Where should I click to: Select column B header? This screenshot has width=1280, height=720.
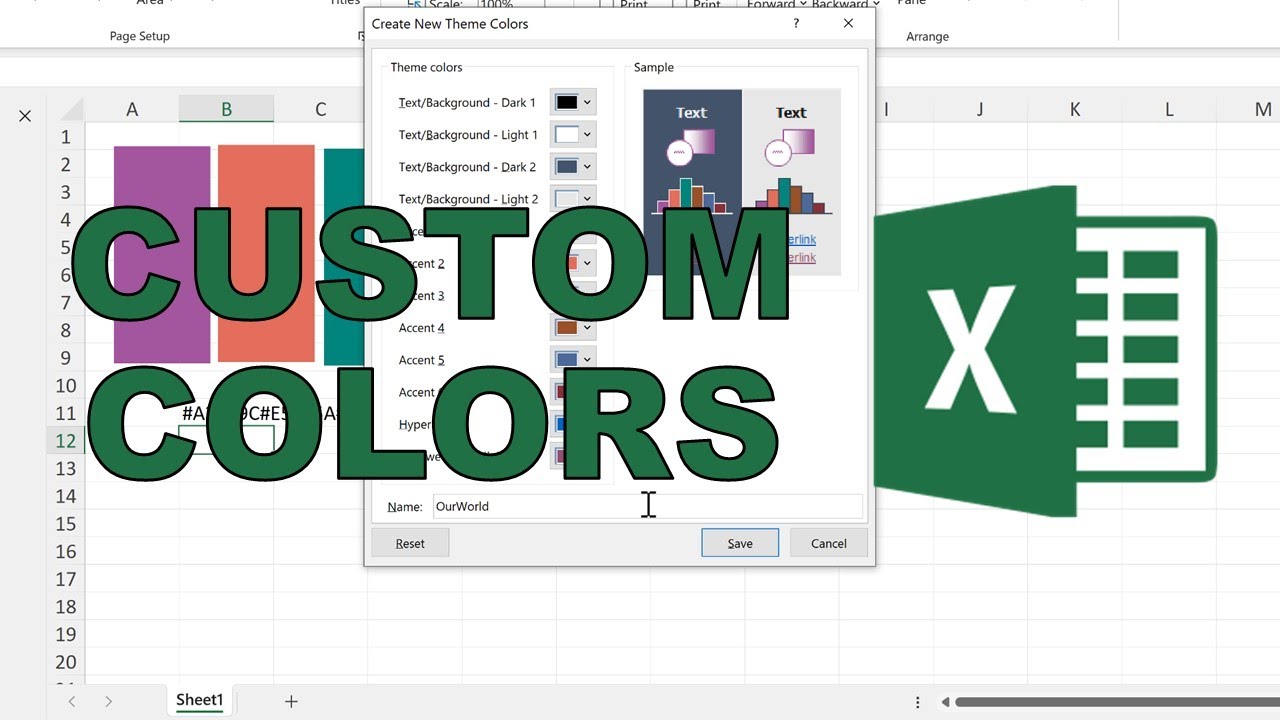pyautogui.click(x=227, y=109)
